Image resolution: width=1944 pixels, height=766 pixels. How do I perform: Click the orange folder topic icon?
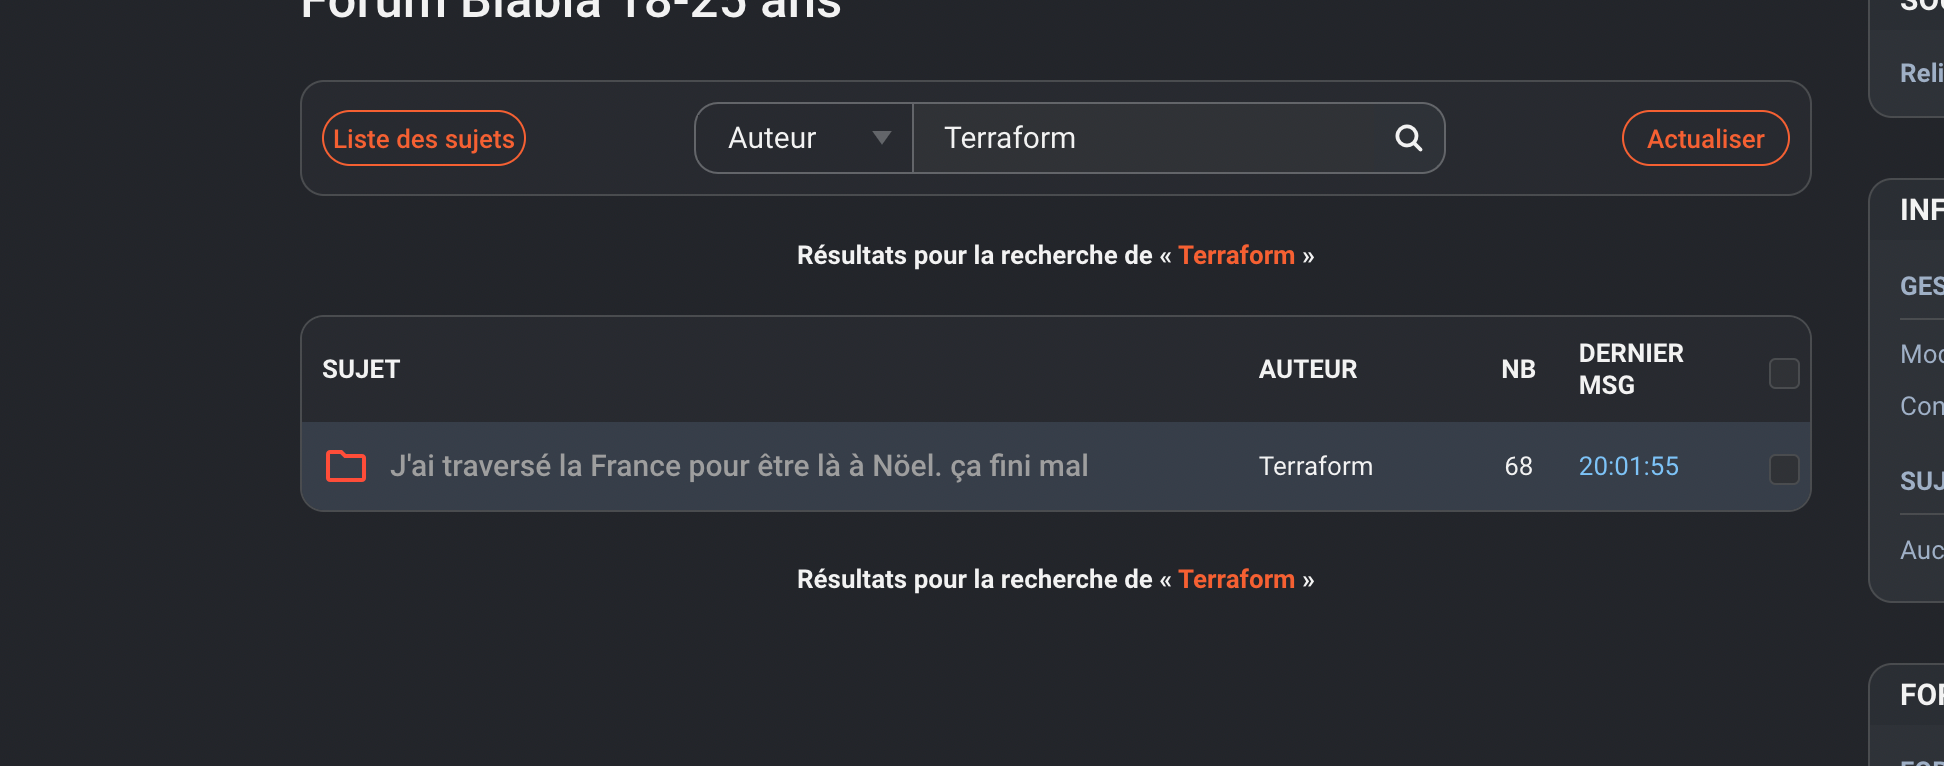point(346,466)
